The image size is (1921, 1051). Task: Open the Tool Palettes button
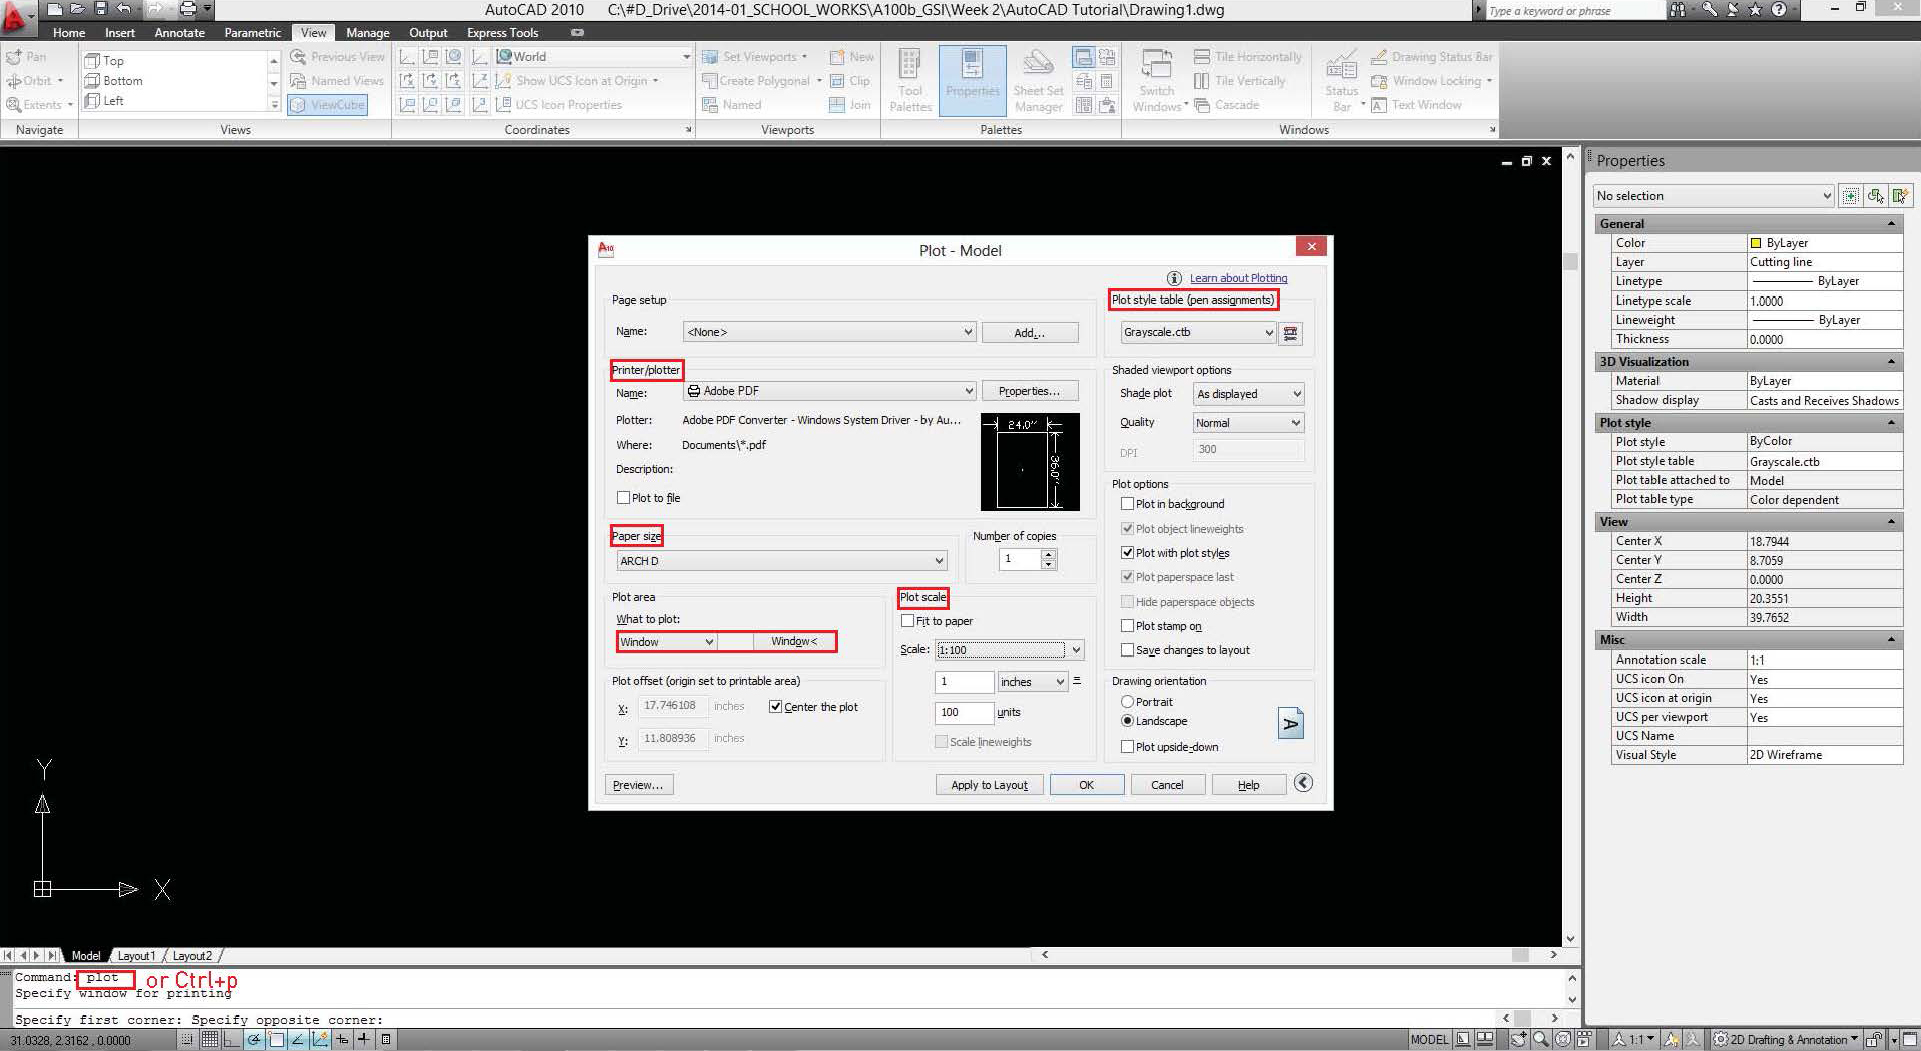click(x=910, y=80)
